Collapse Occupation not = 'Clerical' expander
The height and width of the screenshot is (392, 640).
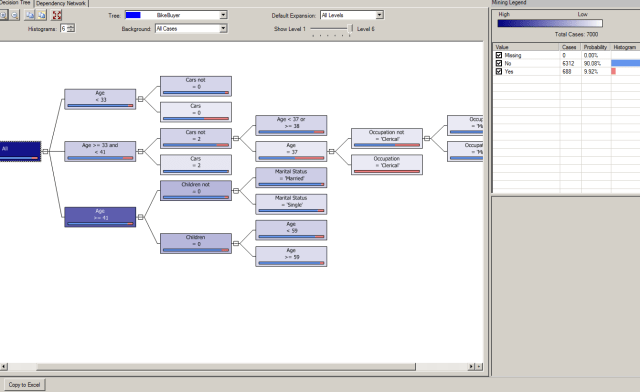point(427,138)
